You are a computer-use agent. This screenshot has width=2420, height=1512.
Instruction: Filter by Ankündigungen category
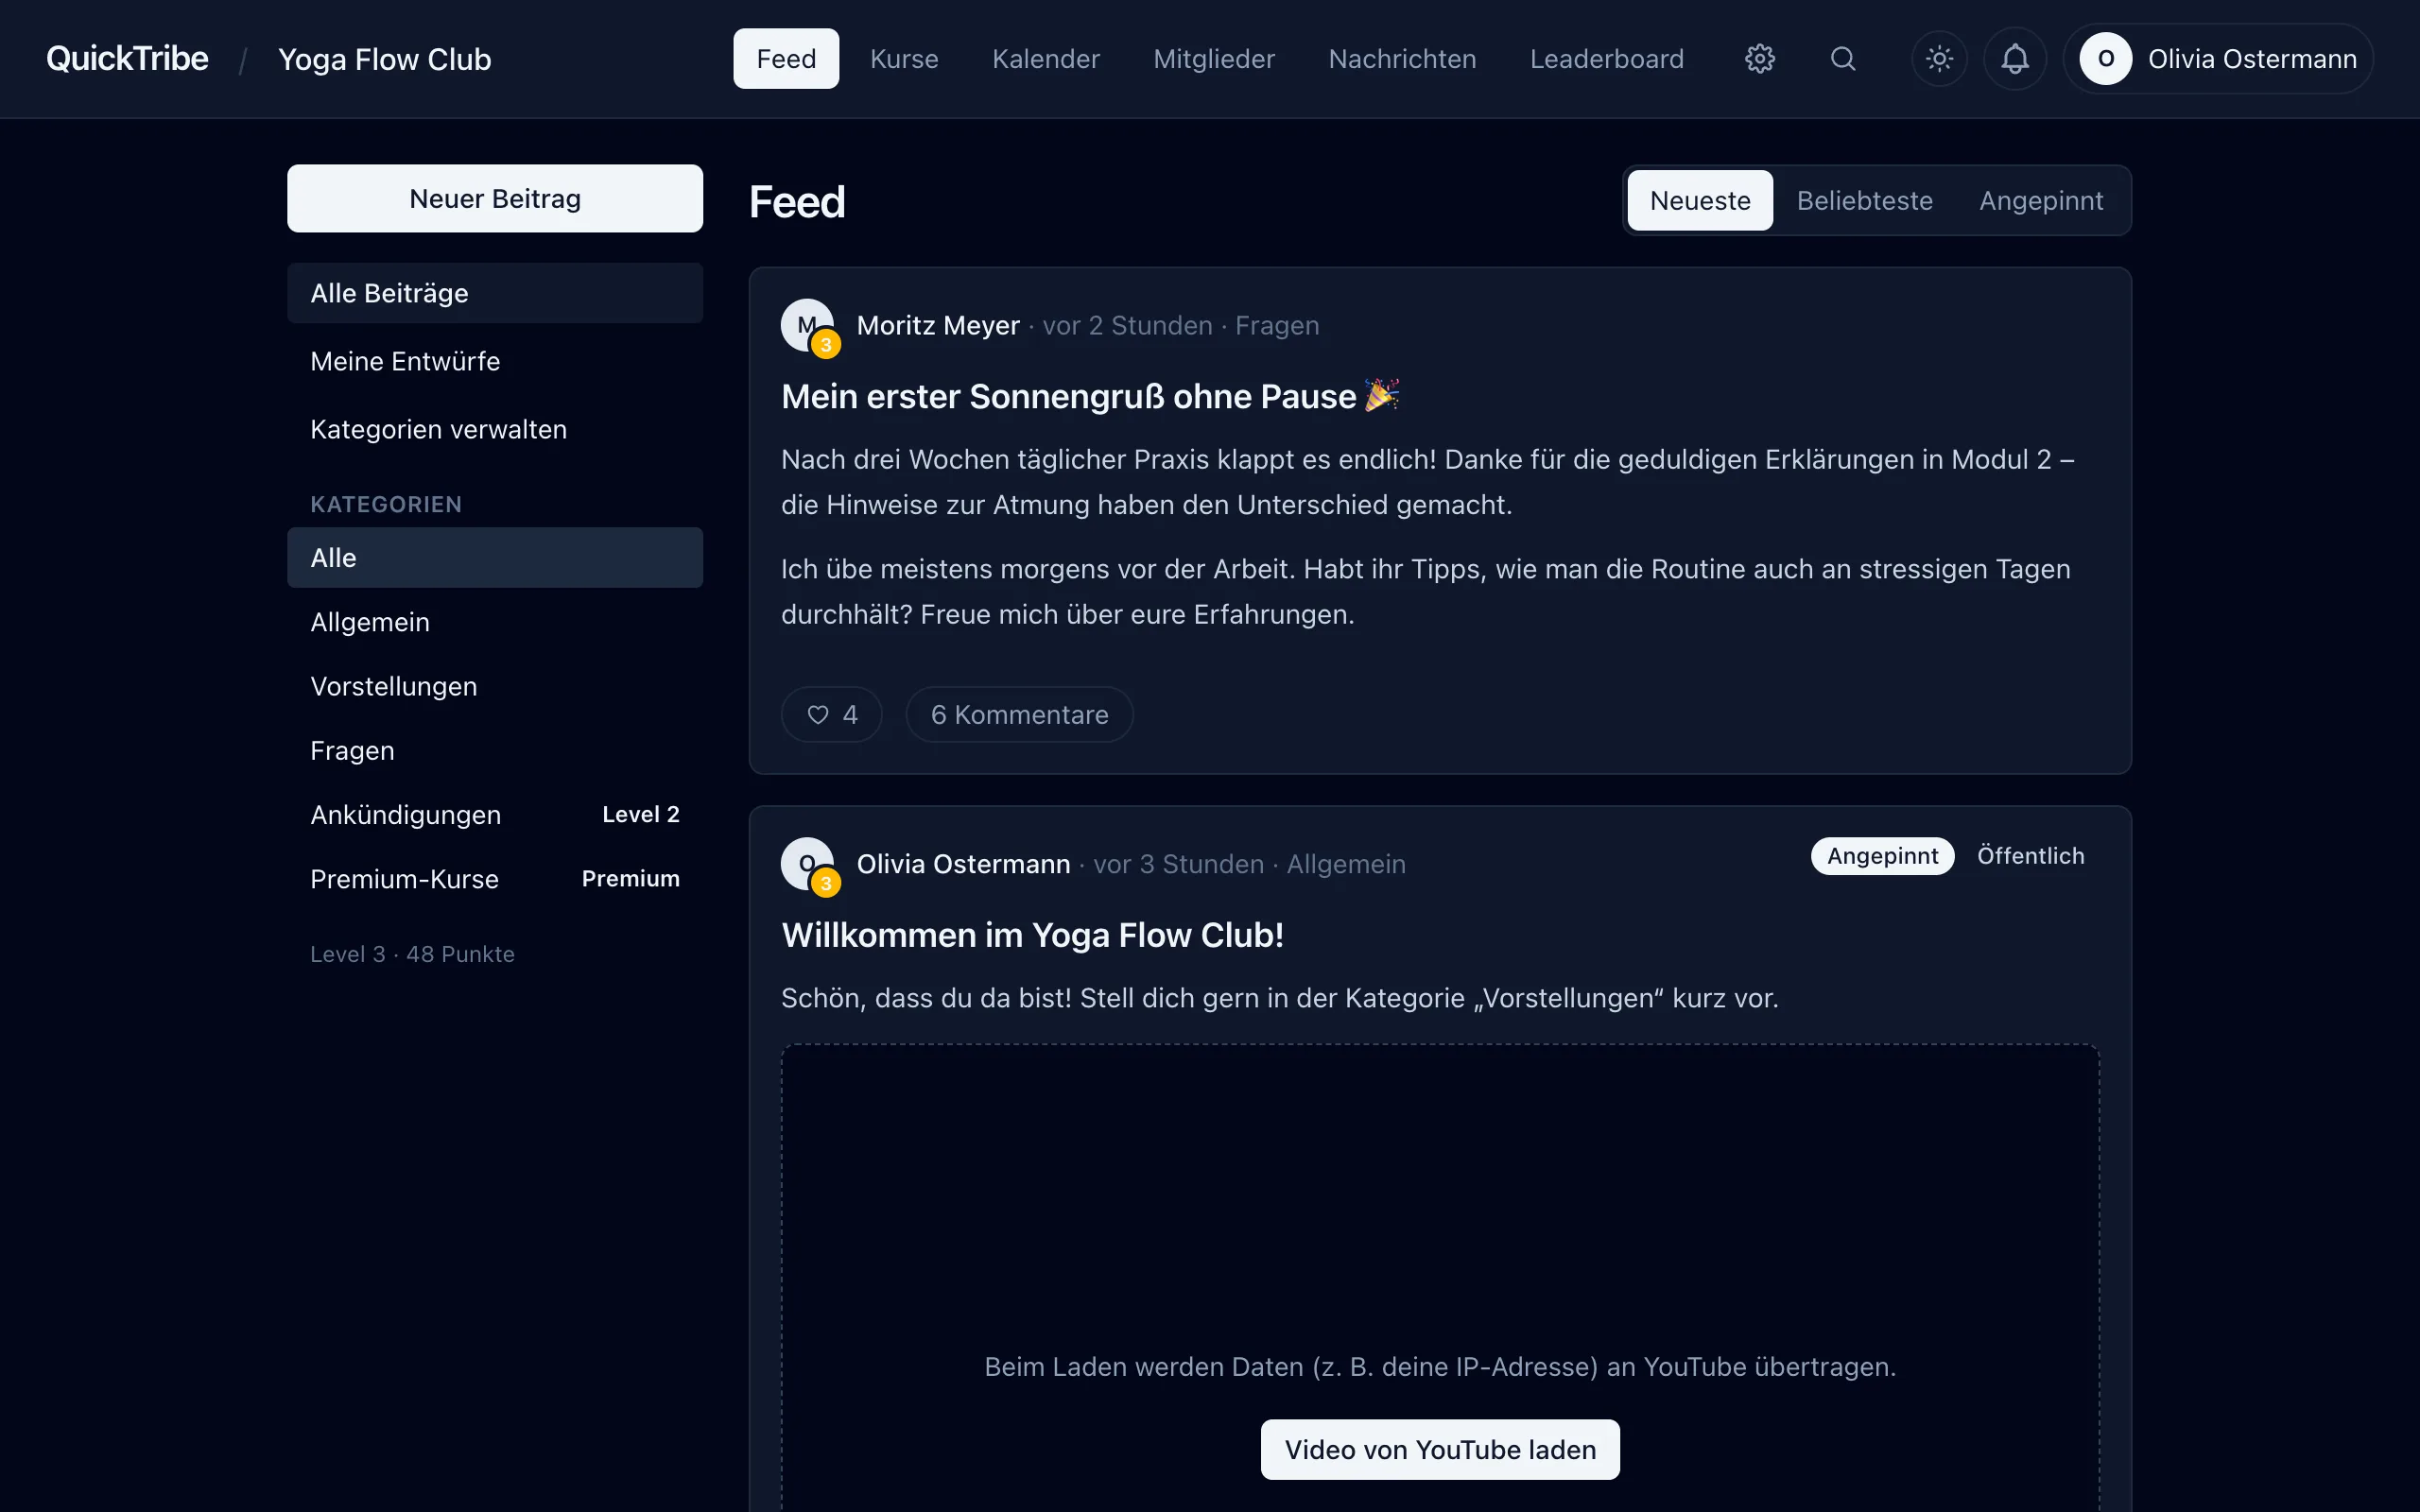[495, 814]
